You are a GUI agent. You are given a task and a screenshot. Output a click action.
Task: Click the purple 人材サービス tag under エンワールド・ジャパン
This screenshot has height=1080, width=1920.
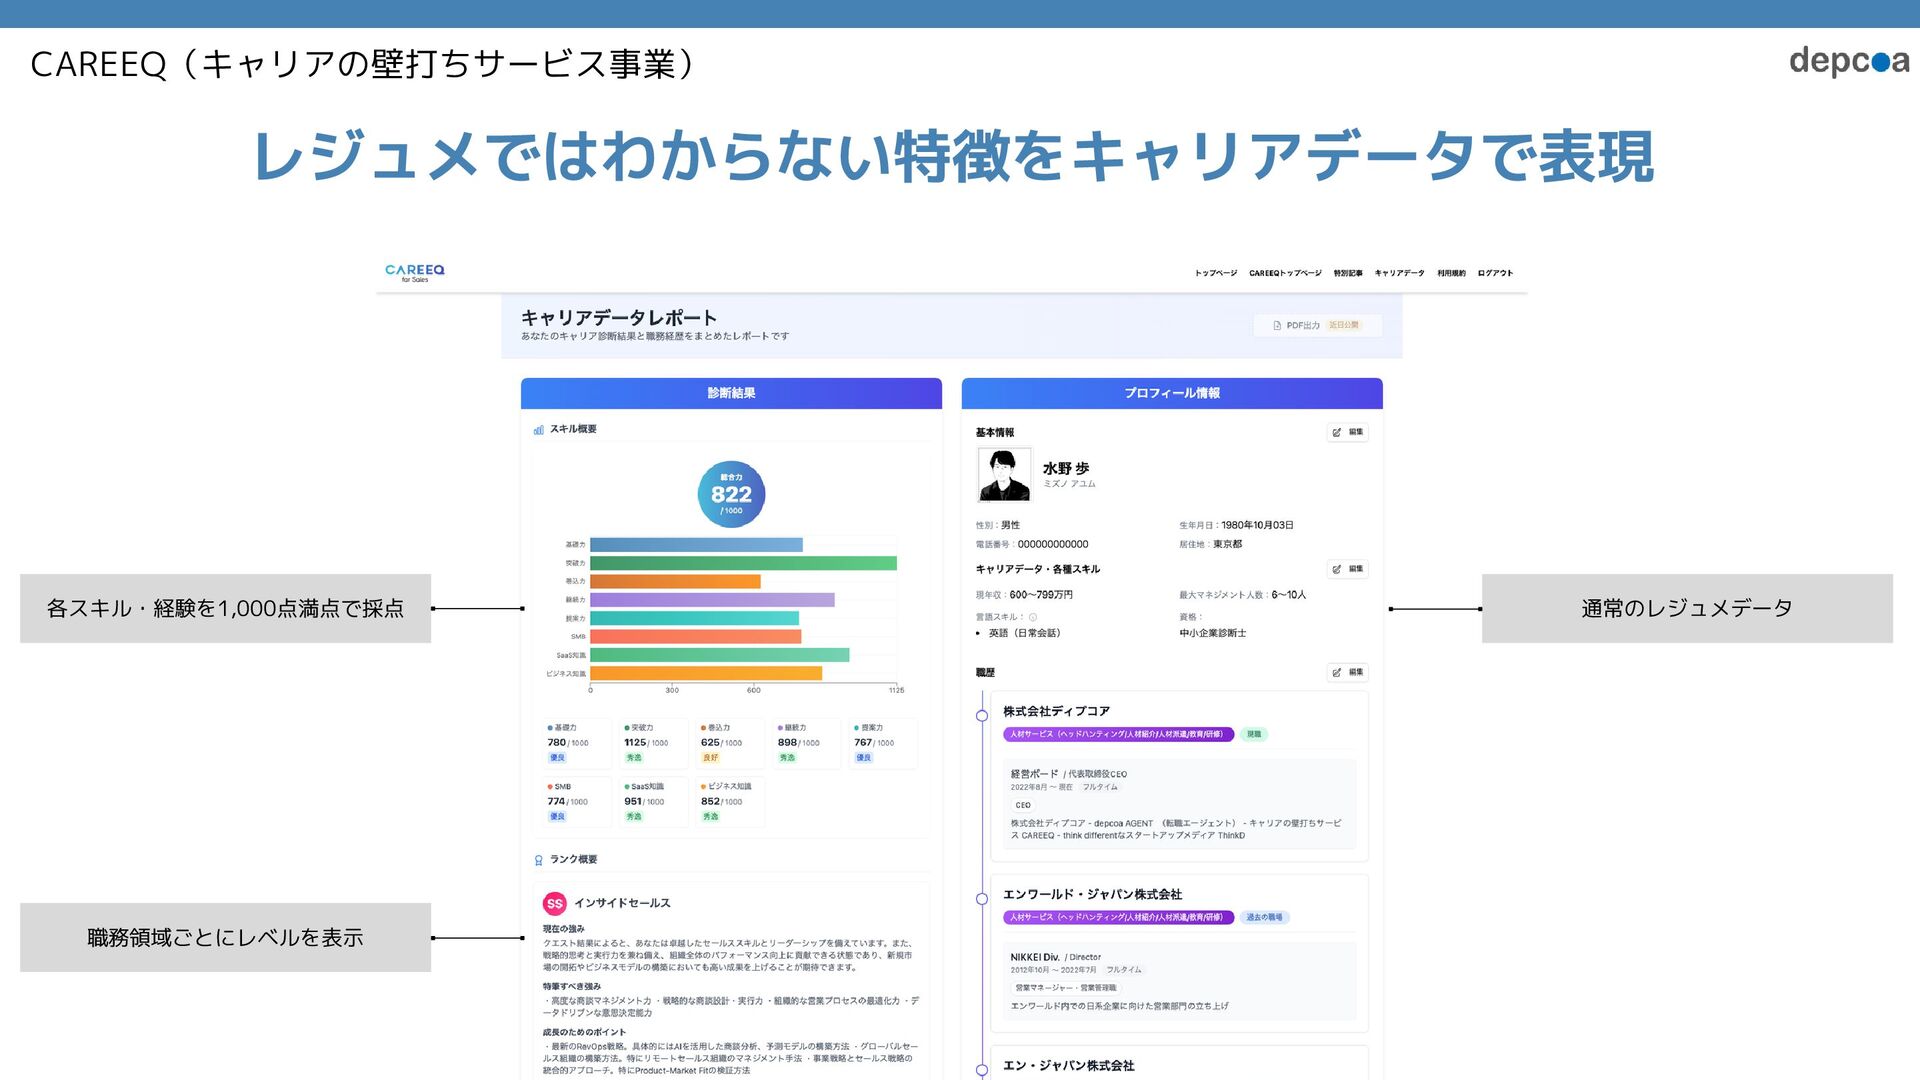point(1118,917)
